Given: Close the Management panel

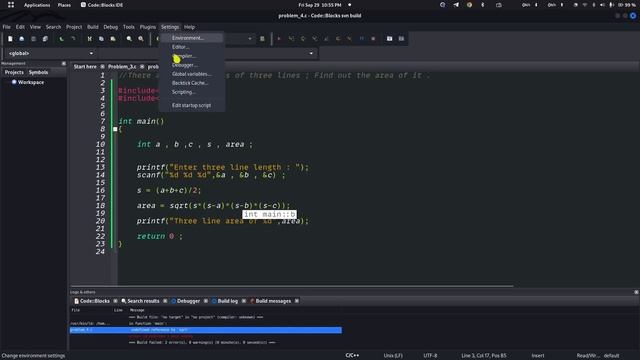Looking at the screenshot, I should (x=64, y=64).
